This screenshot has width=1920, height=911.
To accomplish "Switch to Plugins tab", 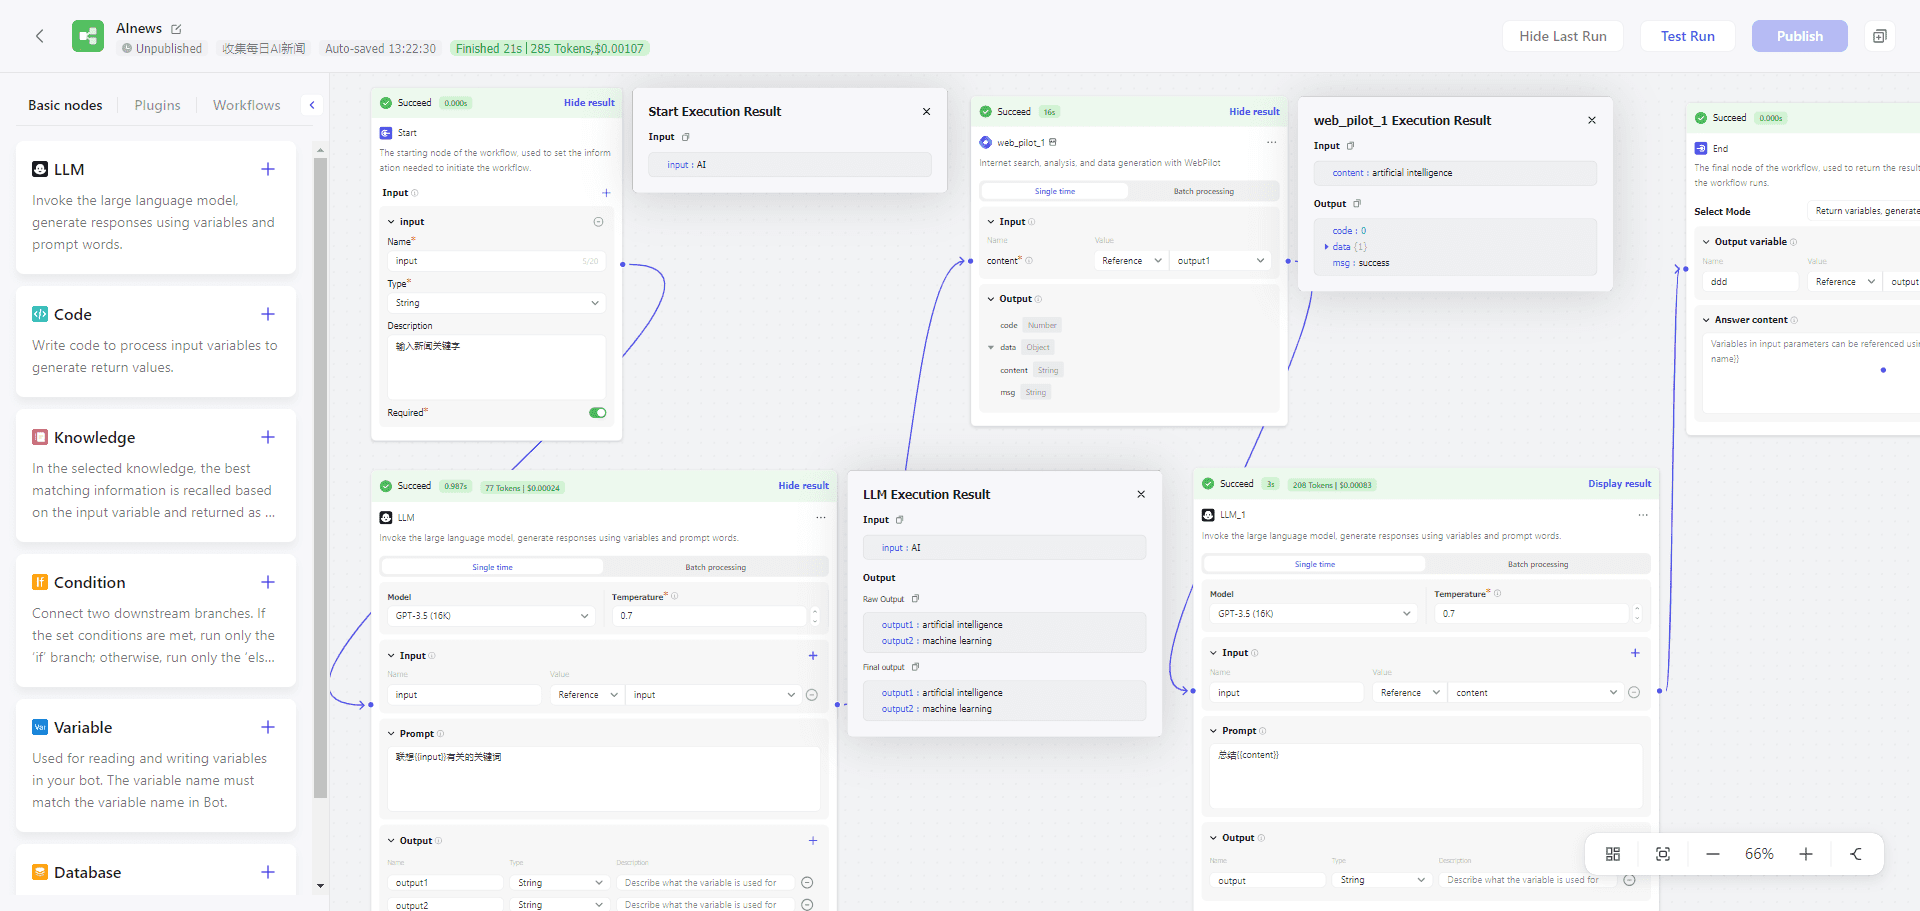I will (158, 105).
